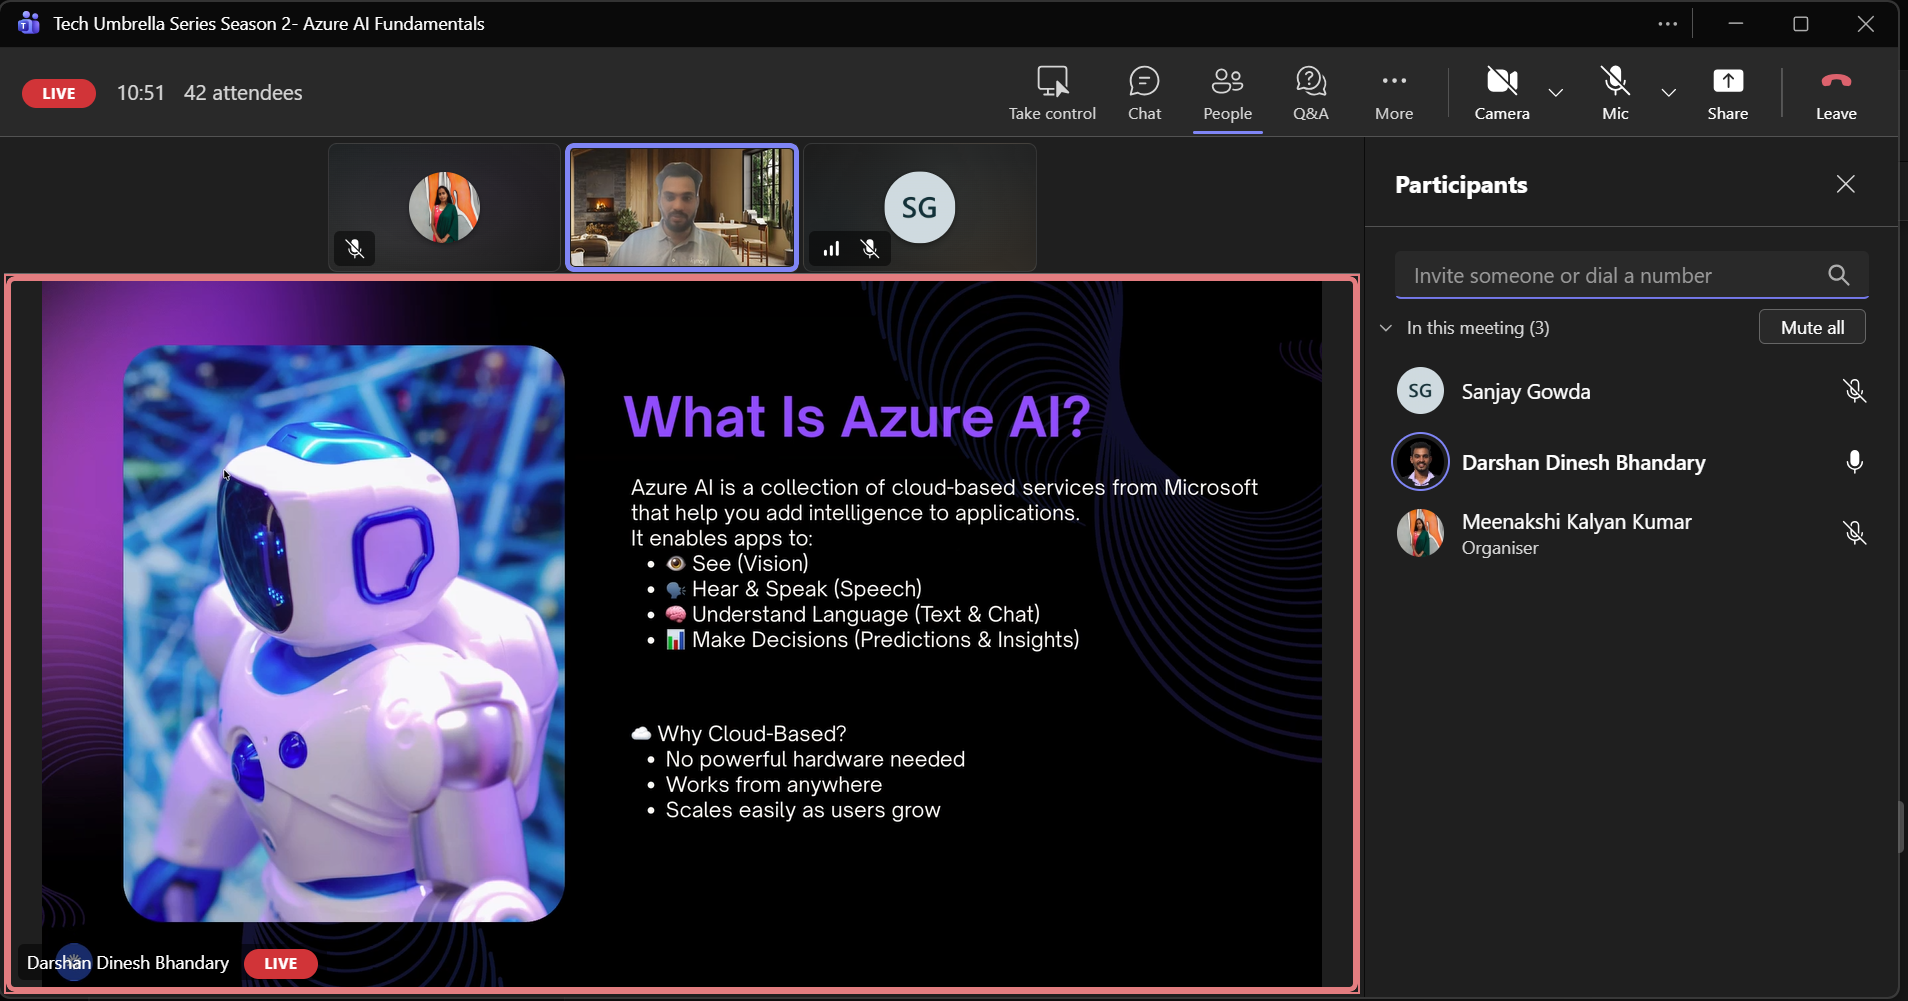Click signal strength icon on SG tile

(x=831, y=248)
